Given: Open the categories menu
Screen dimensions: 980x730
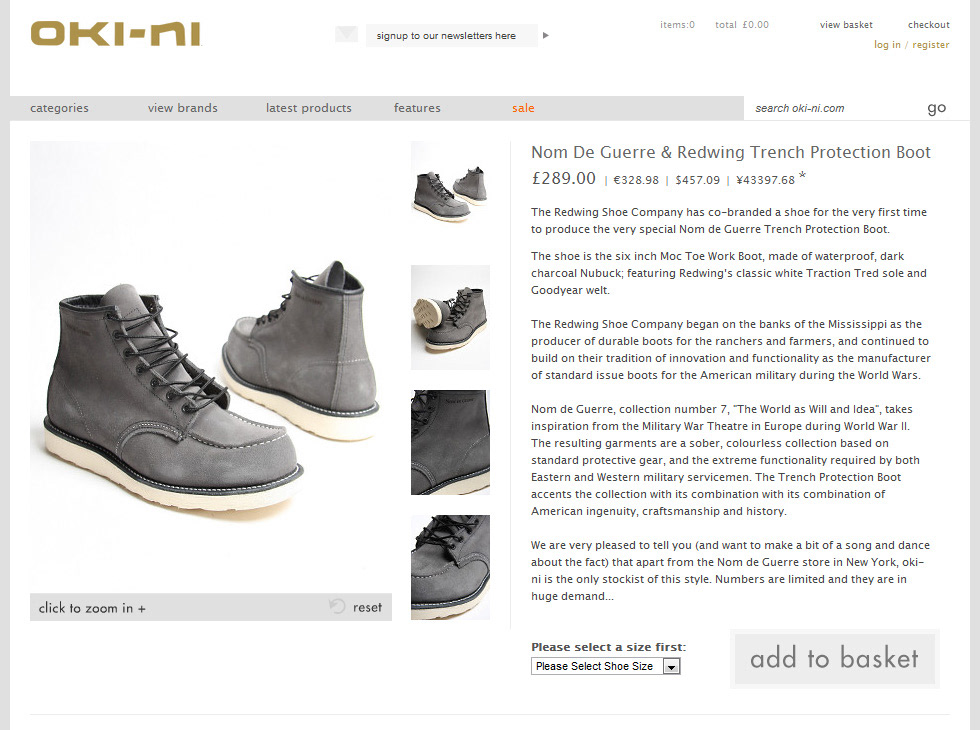Looking at the screenshot, I should pos(59,108).
